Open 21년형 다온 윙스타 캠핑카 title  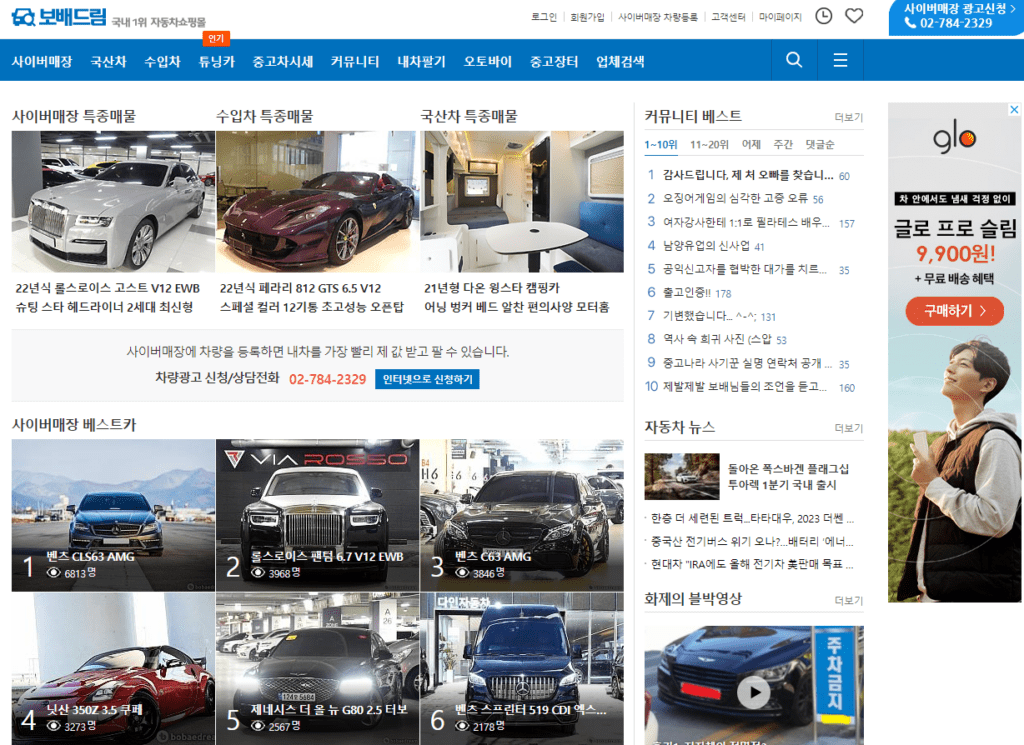[x=517, y=297]
